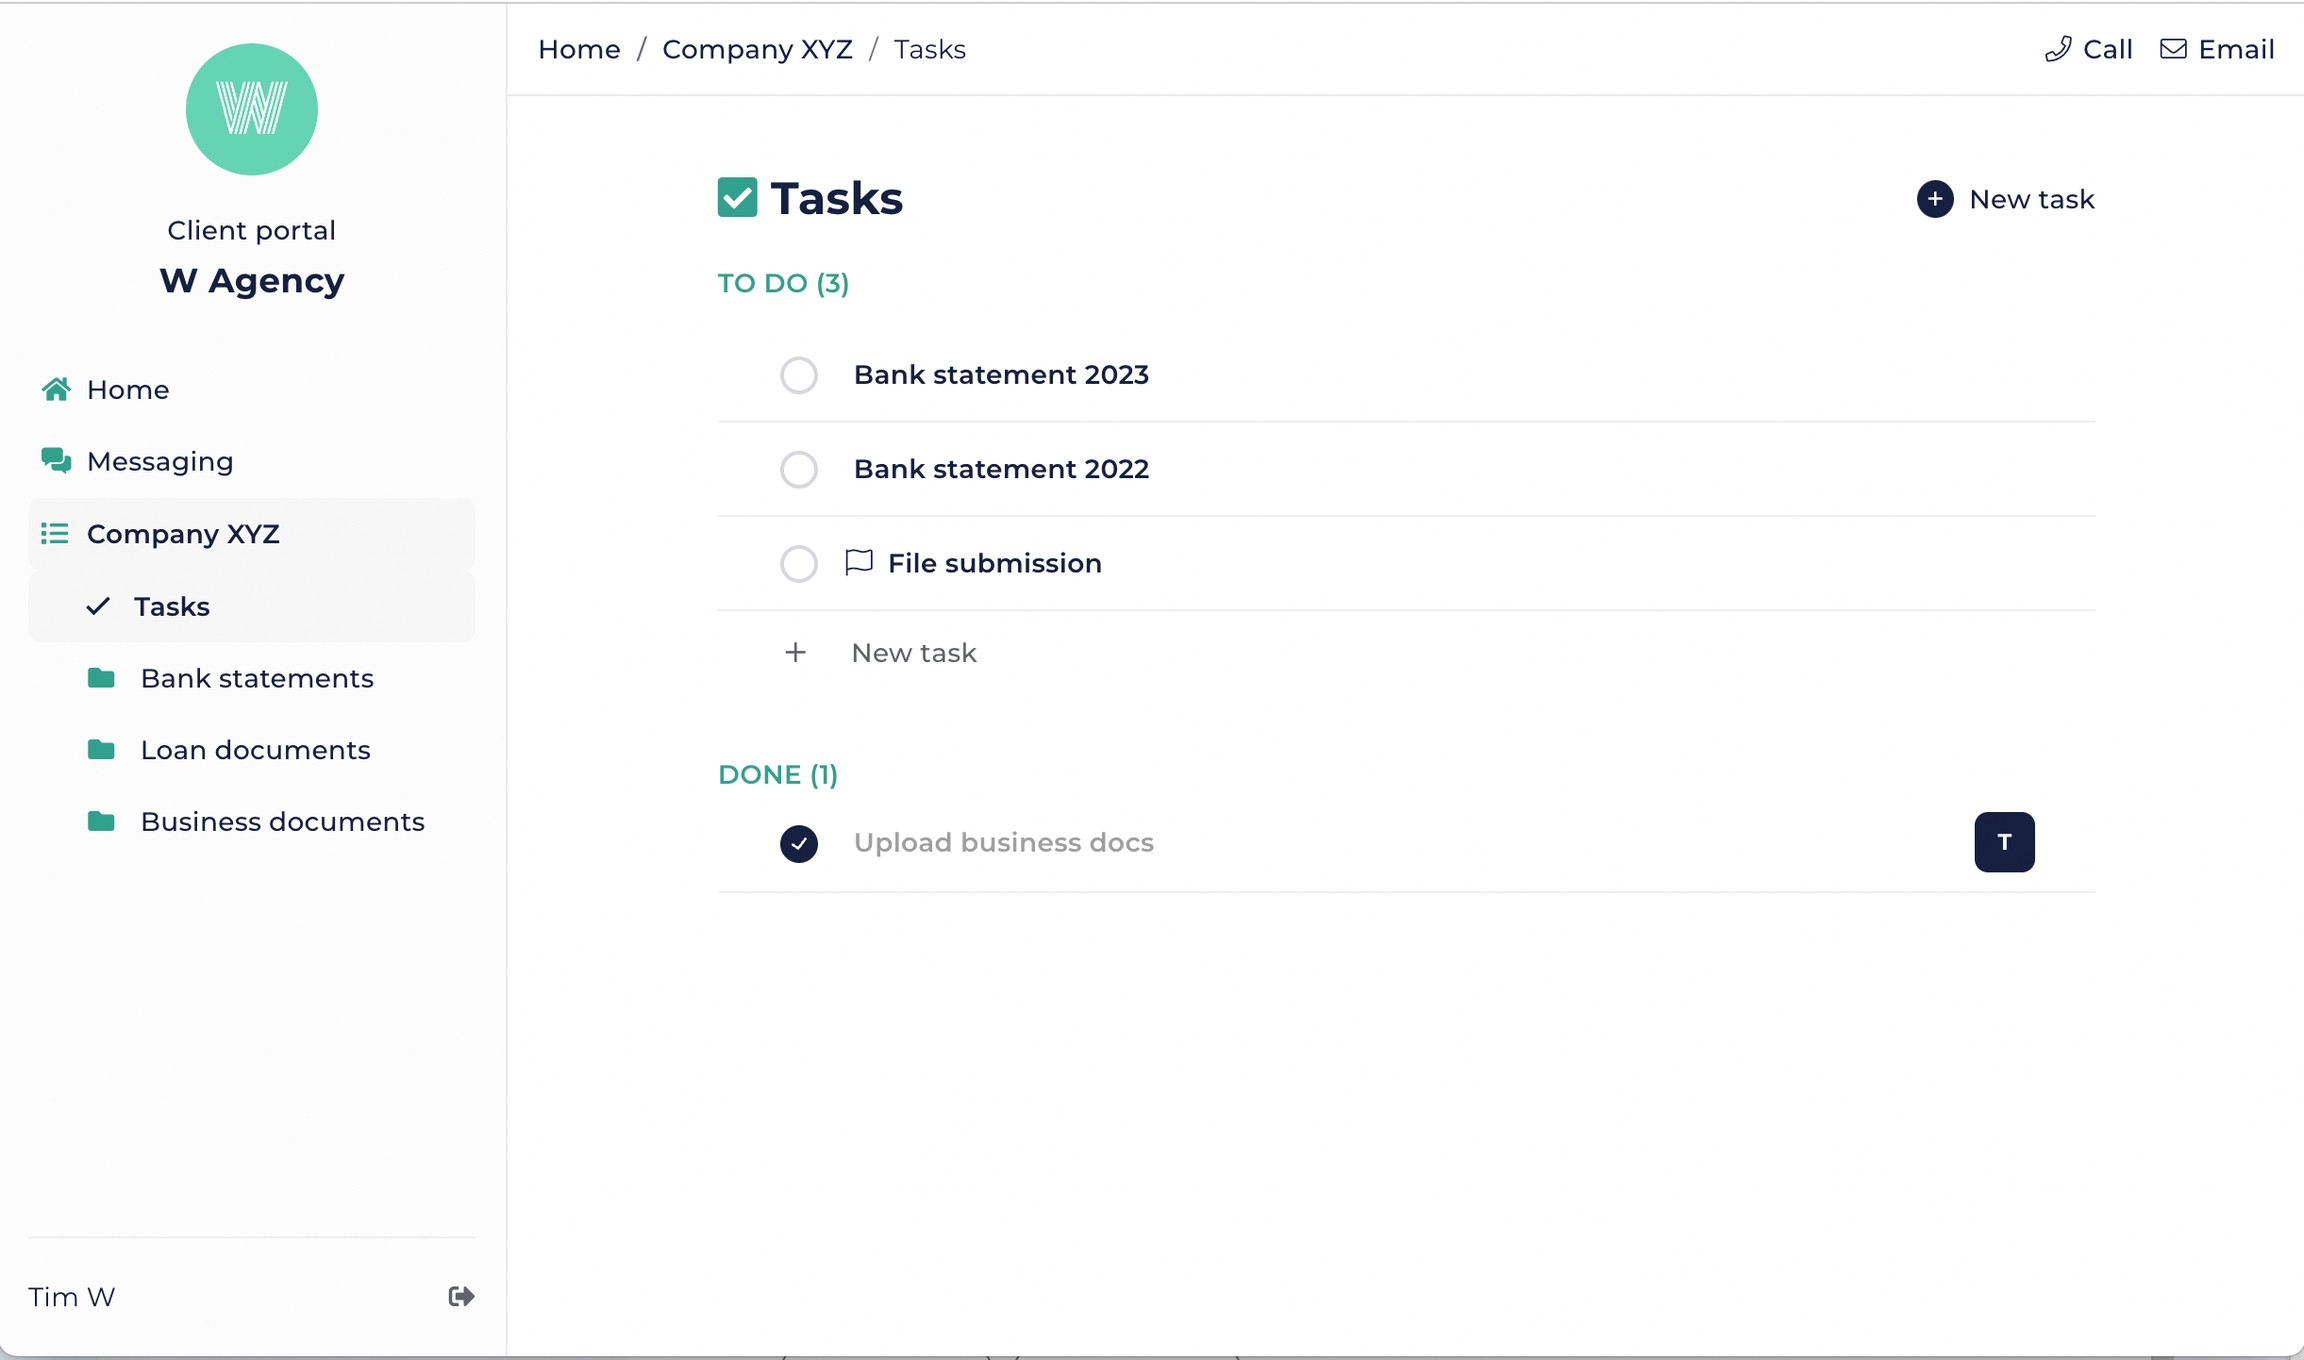Click the phone Call icon
2304x1360 pixels.
(x=2058, y=49)
